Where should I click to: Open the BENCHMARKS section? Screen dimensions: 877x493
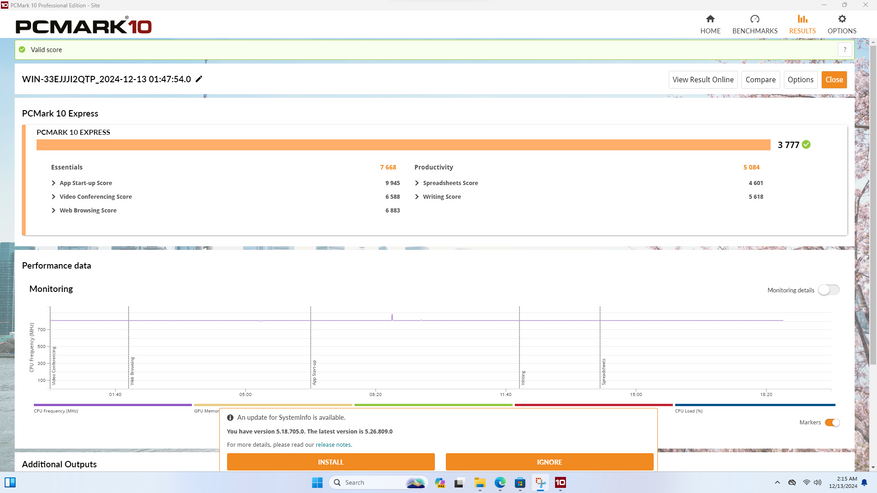[755, 24]
